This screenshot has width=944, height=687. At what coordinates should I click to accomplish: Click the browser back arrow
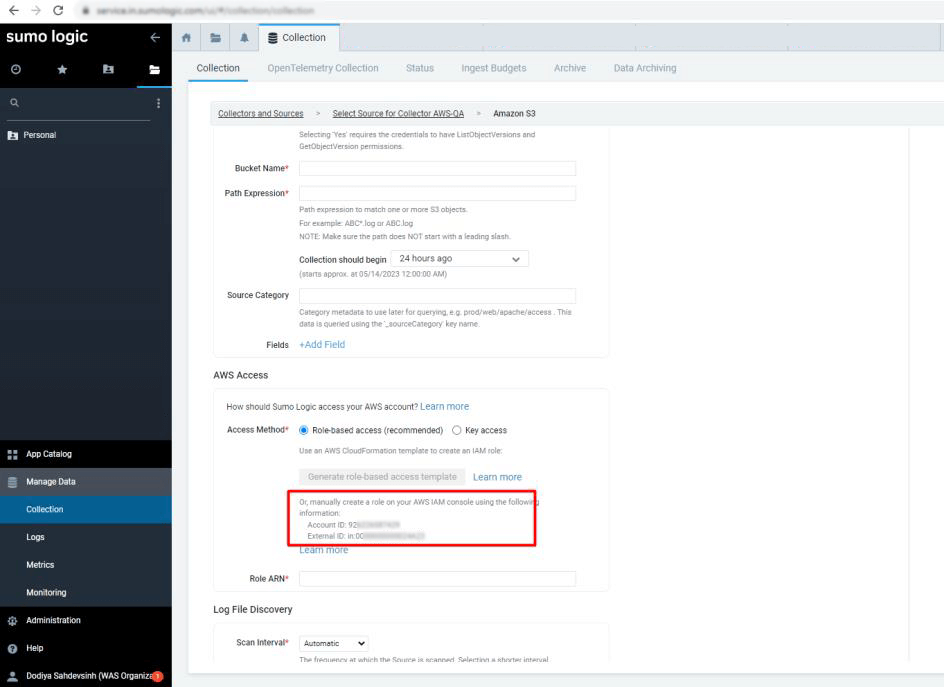(x=13, y=10)
